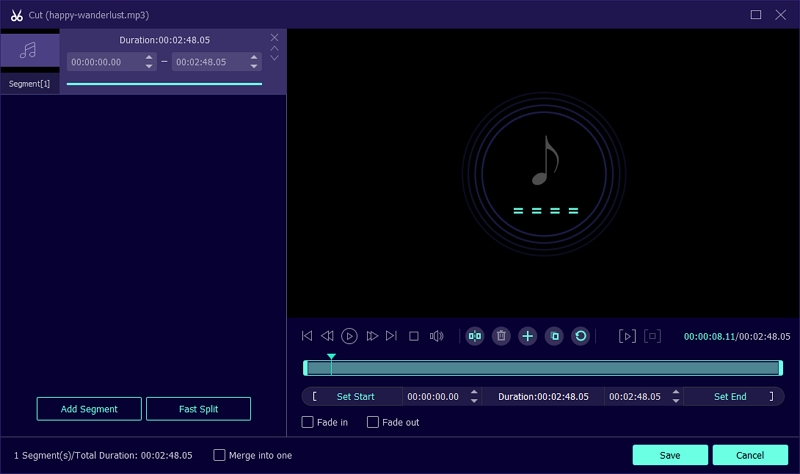The image size is (800, 474).
Task: Click the scissors icon in the title bar
Action: click(16, 15)
